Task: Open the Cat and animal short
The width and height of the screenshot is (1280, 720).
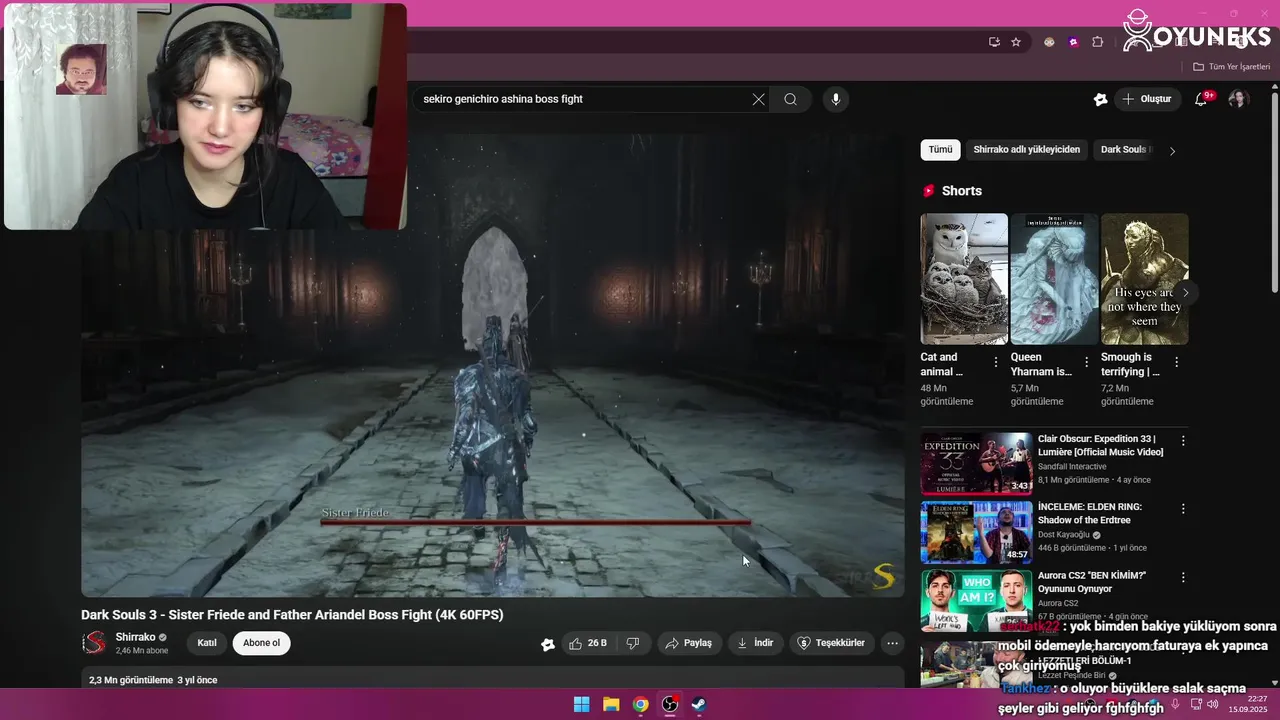Action: [964, 279]
